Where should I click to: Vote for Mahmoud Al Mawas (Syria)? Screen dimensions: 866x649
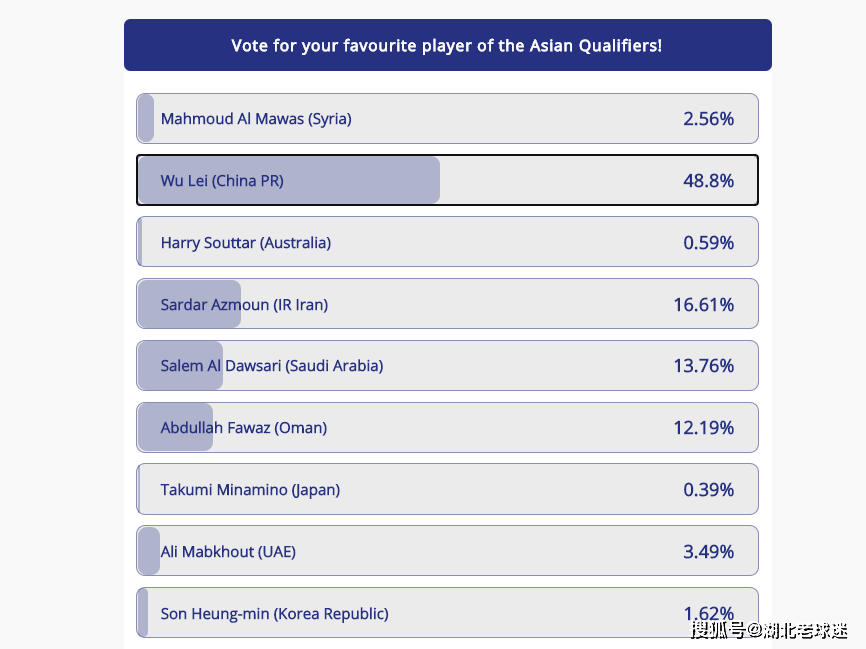coord(447,118)
